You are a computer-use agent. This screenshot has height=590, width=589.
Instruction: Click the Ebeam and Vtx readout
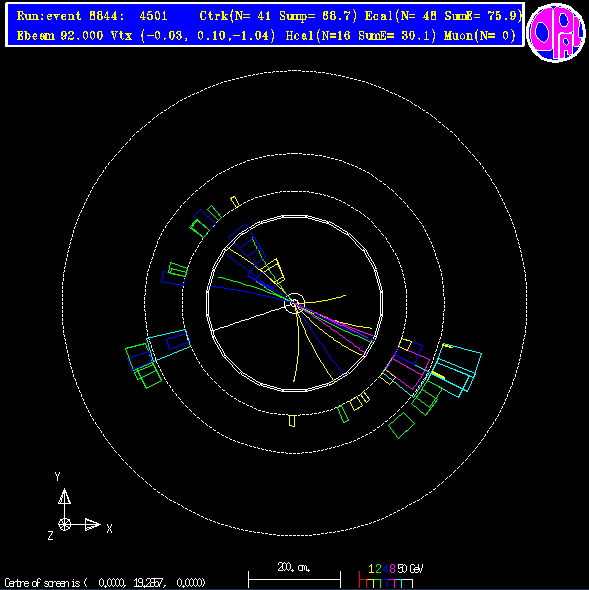[146, 36]
